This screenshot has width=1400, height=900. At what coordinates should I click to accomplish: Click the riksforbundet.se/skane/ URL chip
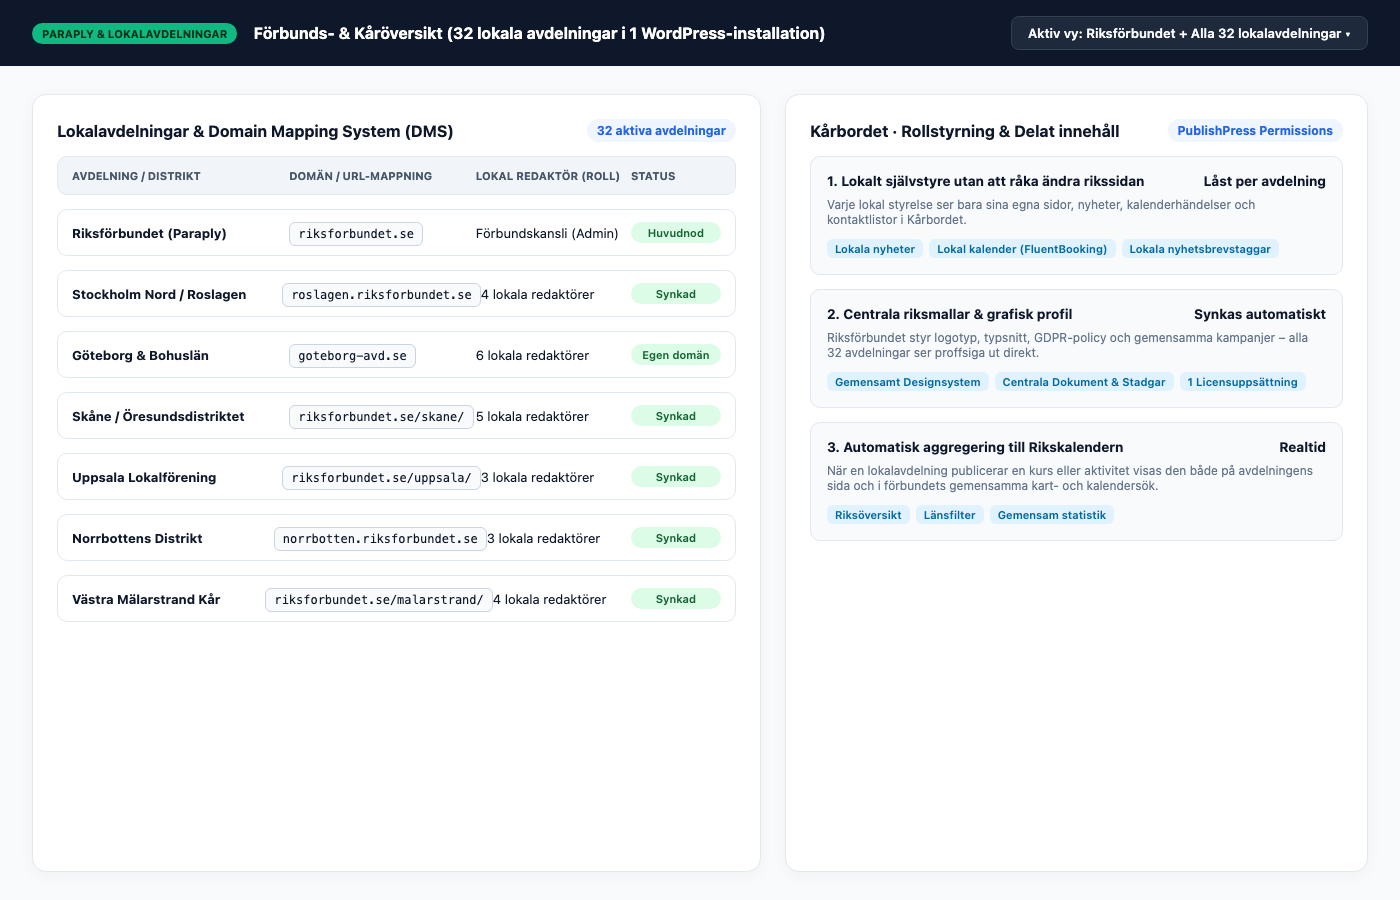pos(381,417)
